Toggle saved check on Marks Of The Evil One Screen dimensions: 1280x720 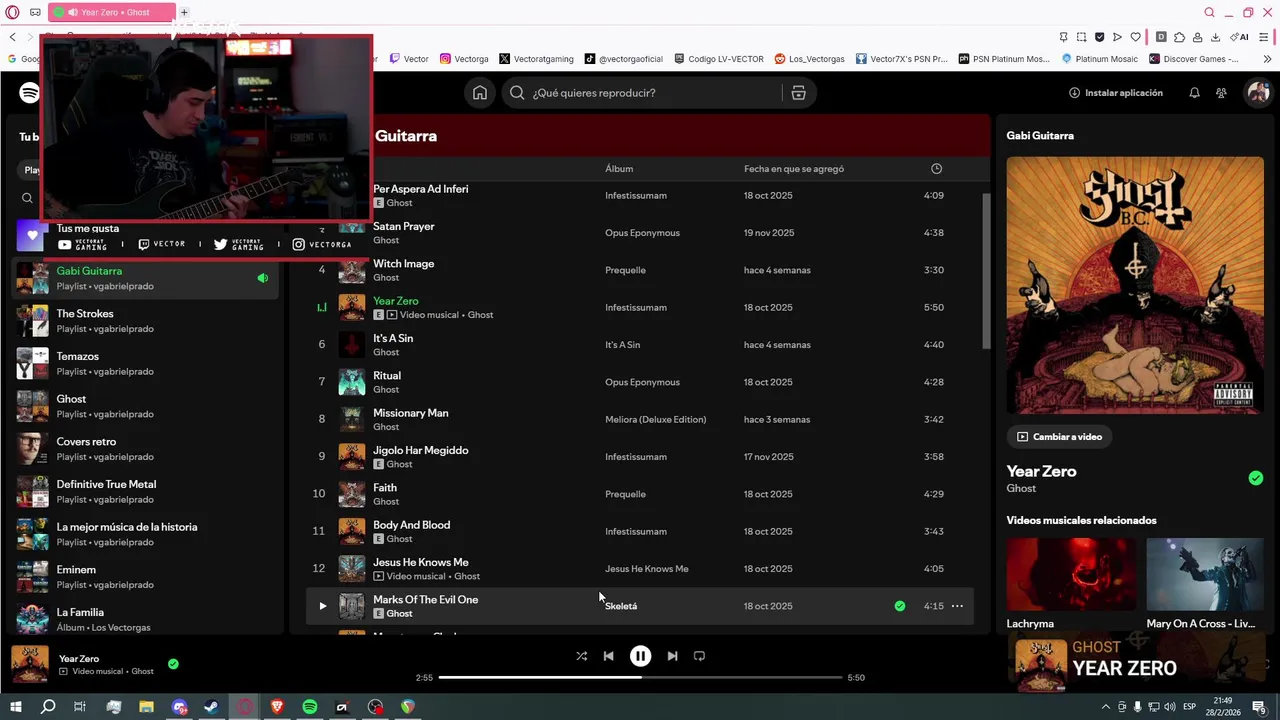(900, 606)
